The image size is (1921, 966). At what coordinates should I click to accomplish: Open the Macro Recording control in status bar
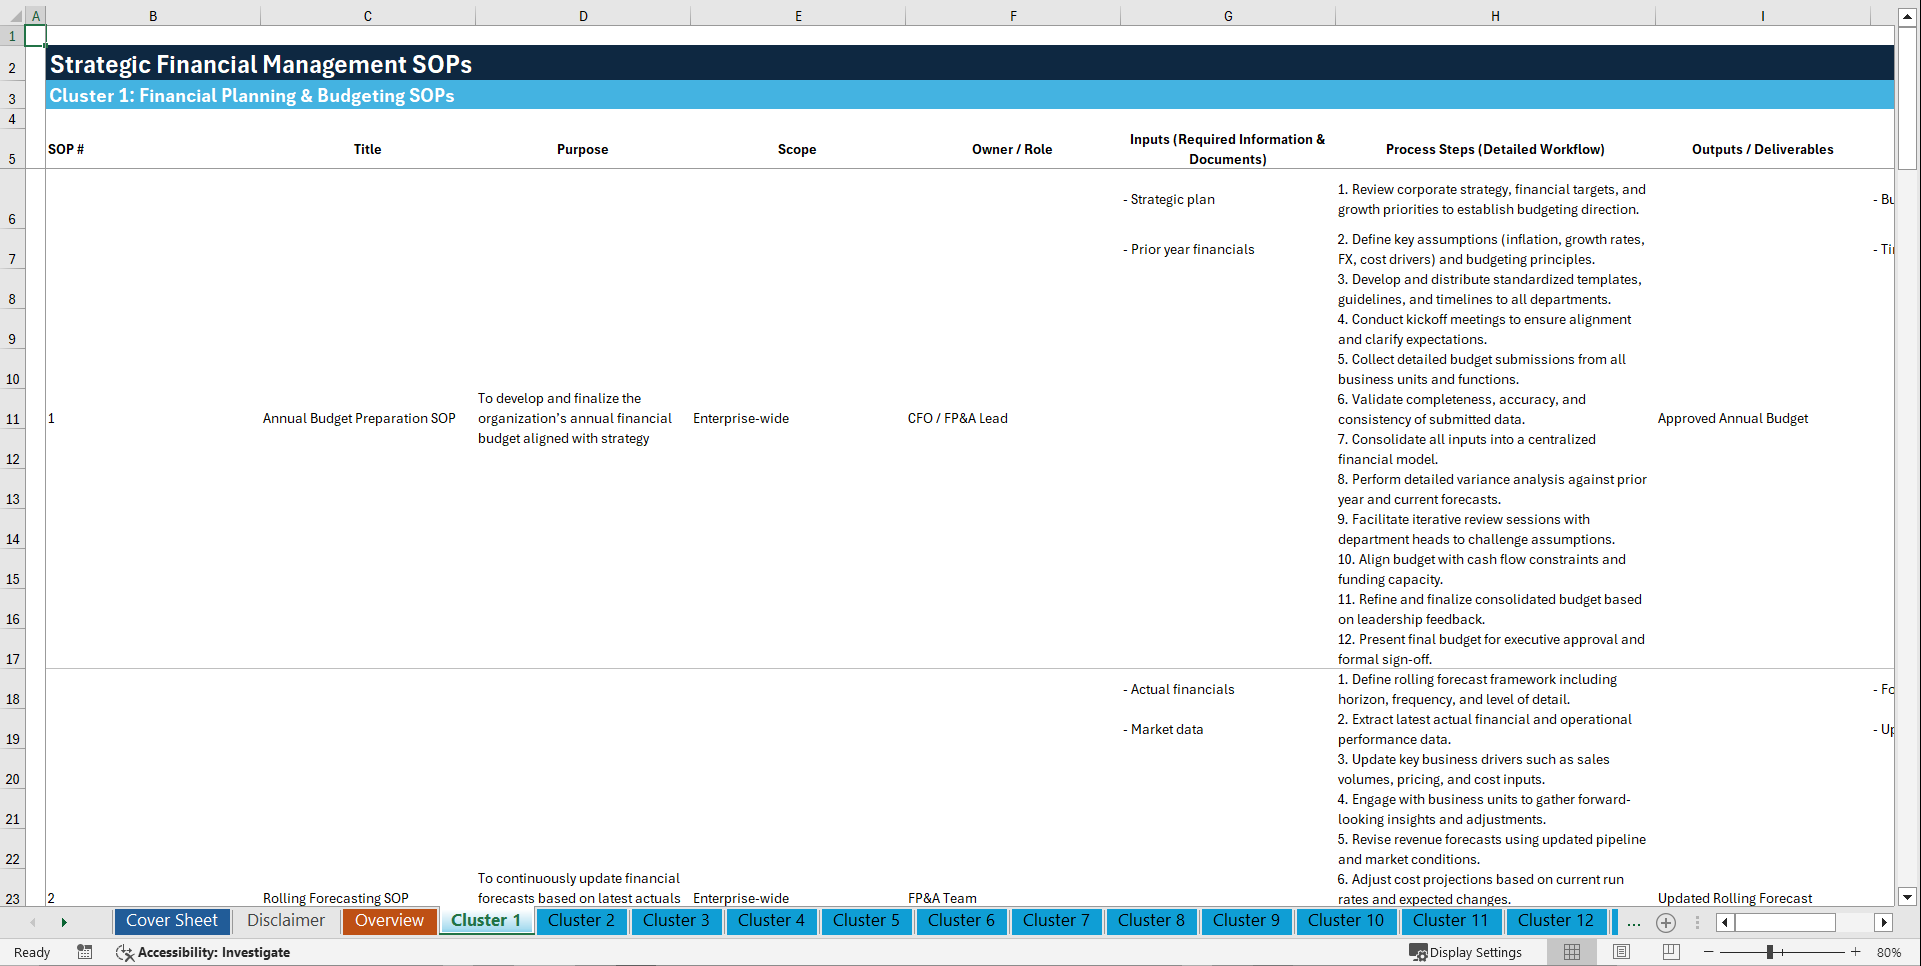pos(85,953)
